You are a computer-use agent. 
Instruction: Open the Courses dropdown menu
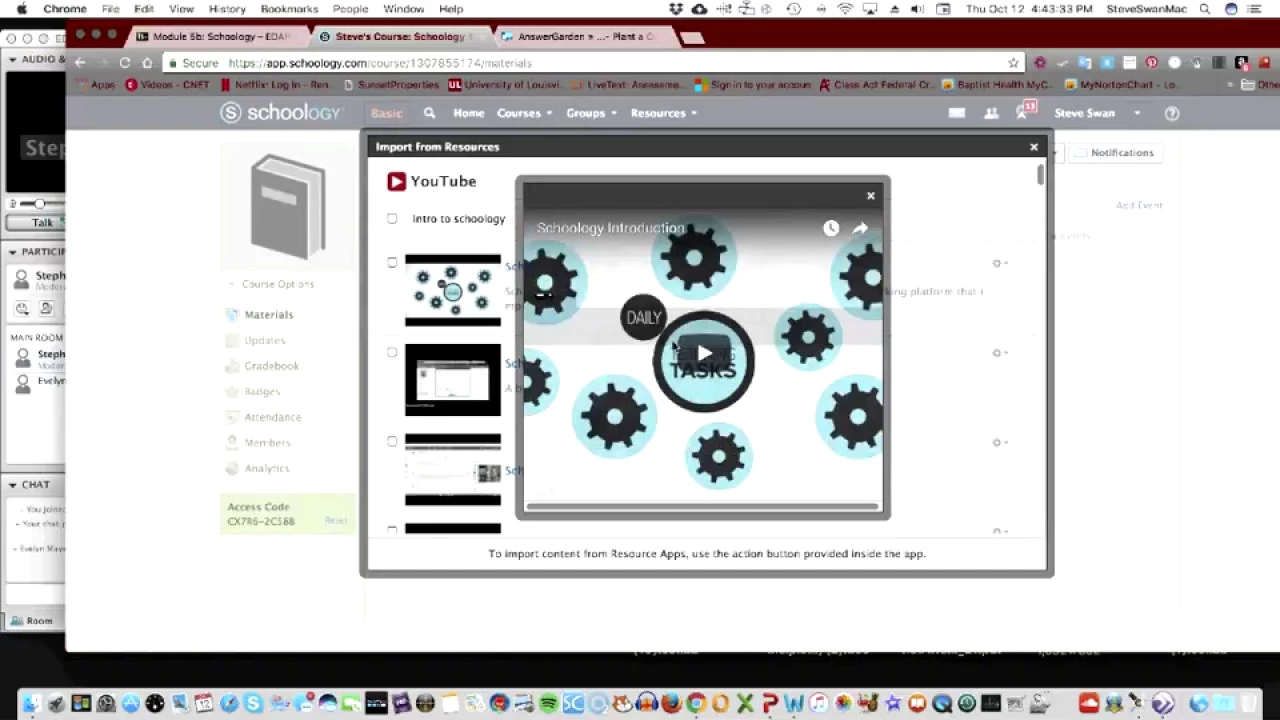click(x=524, y=113)
